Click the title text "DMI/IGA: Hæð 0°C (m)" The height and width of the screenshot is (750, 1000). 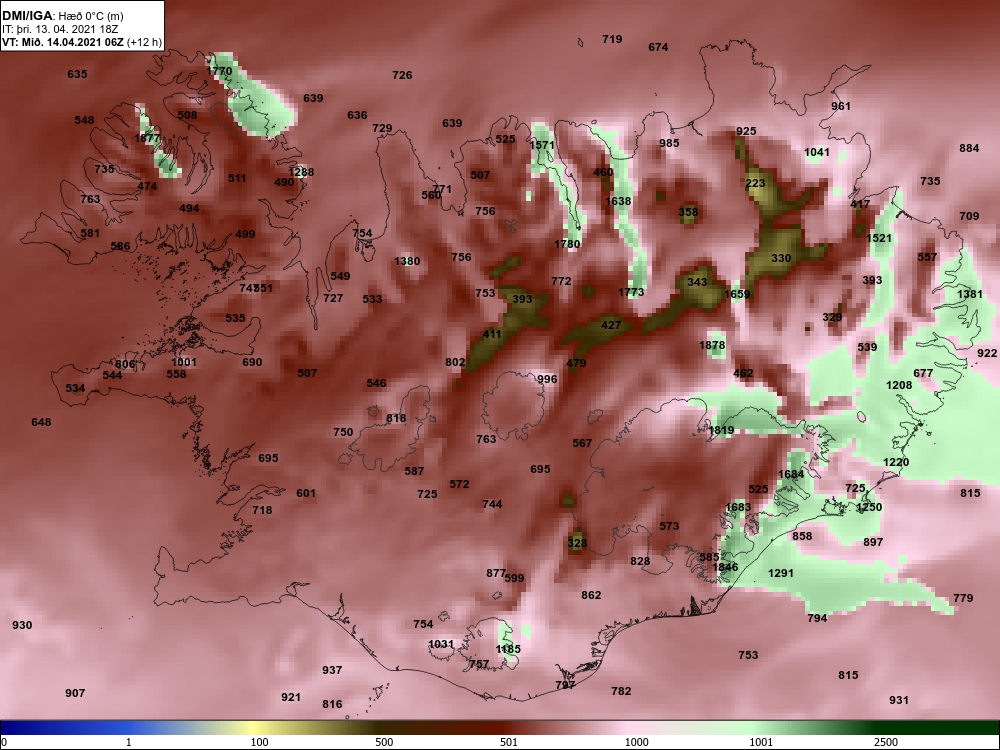(x=62, y=15)
